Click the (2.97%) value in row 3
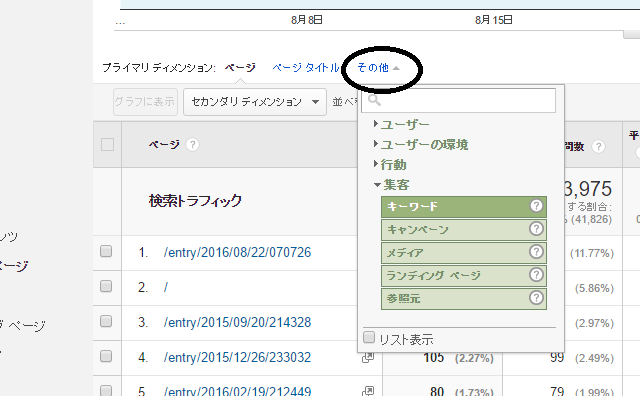This screenshot has width=640, height=396. (594, 324)
